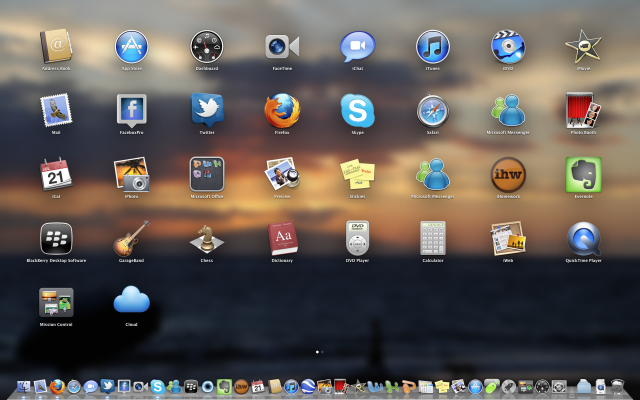This screenshot has height=400, width=640.
Task: Open Google Earth in the Dock
Action: pos(308,386)
